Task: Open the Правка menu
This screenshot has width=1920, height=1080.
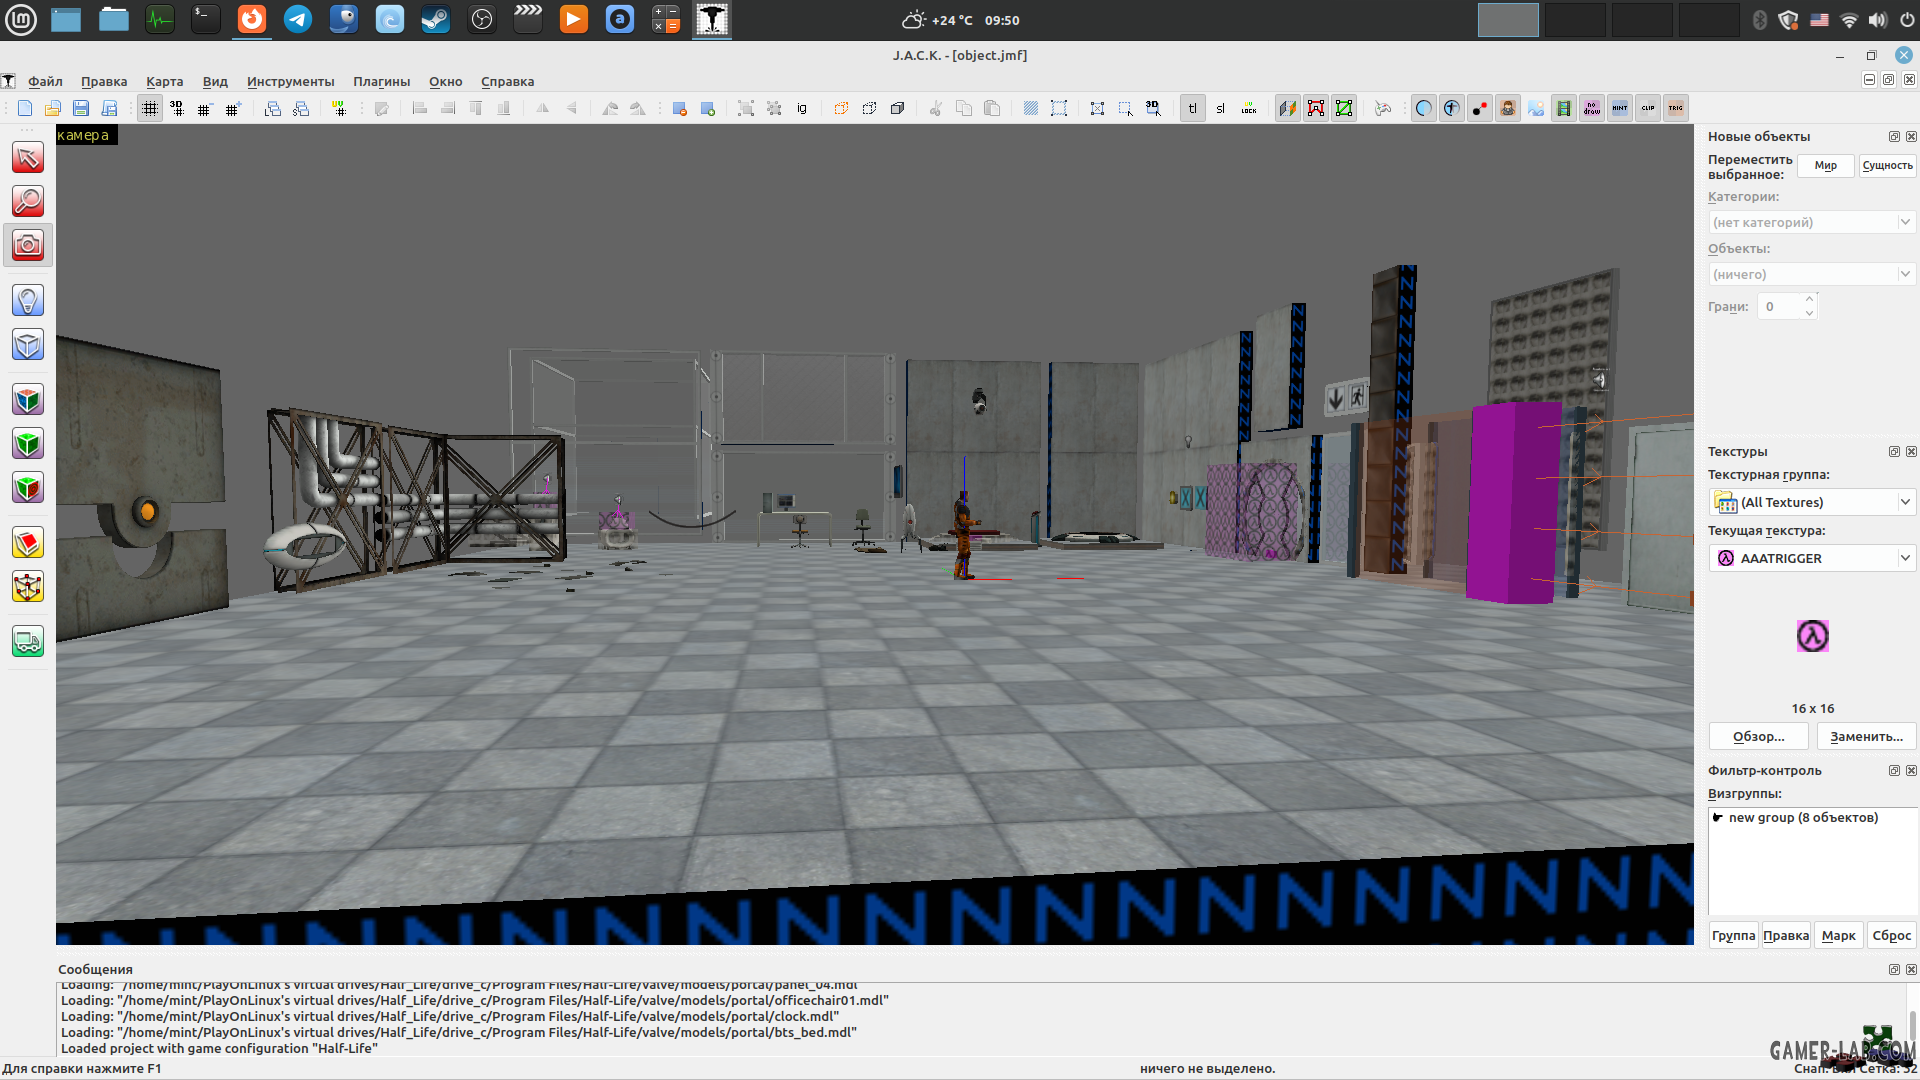Action: 104,82
